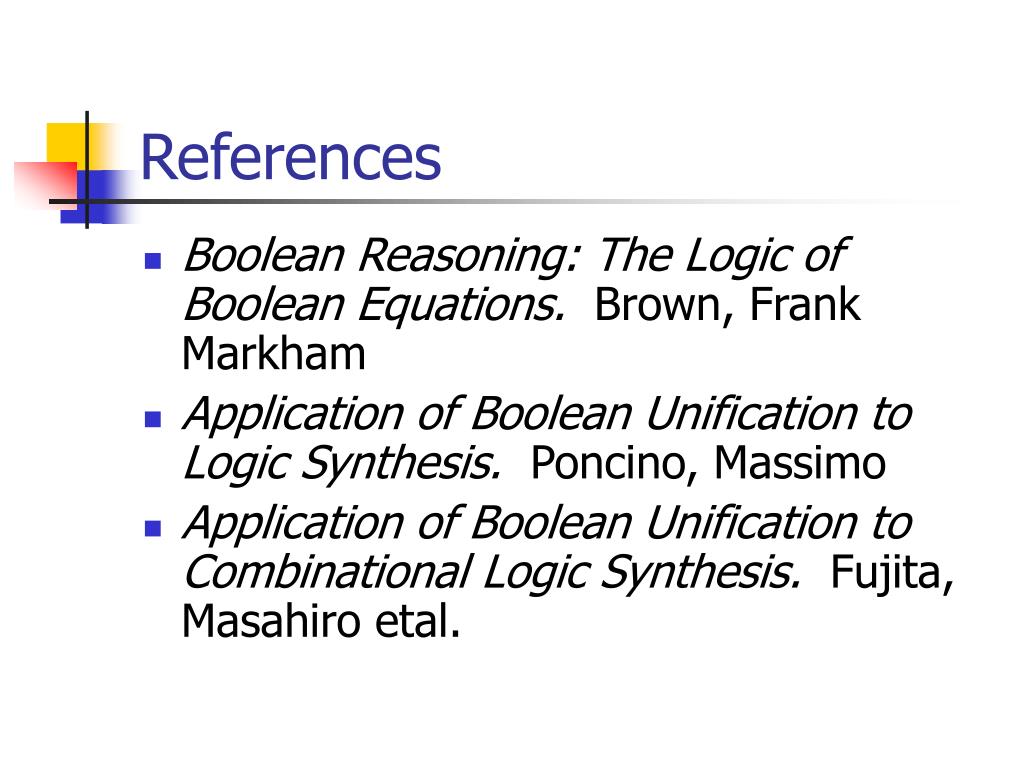Click the second blue bullet marker

(152, 419)
